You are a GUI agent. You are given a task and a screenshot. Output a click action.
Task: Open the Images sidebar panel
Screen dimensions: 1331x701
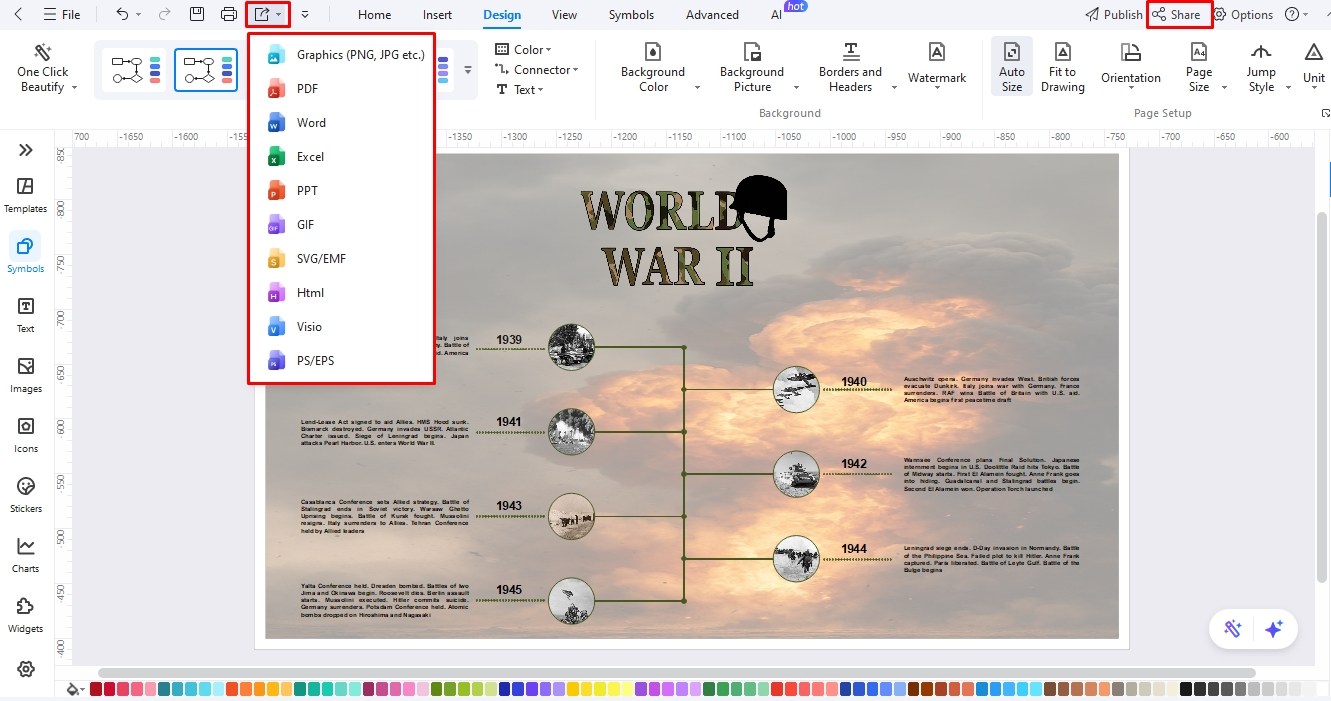pyautogui.click(x=26, y=374)
